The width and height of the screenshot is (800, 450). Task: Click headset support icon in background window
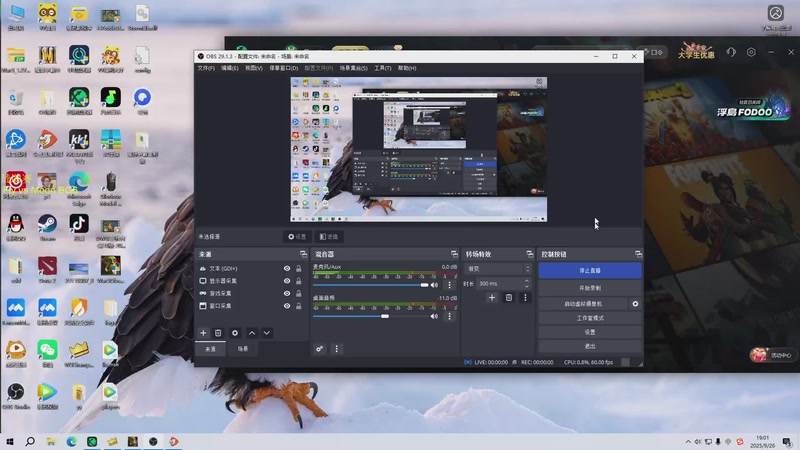(731, 52)
